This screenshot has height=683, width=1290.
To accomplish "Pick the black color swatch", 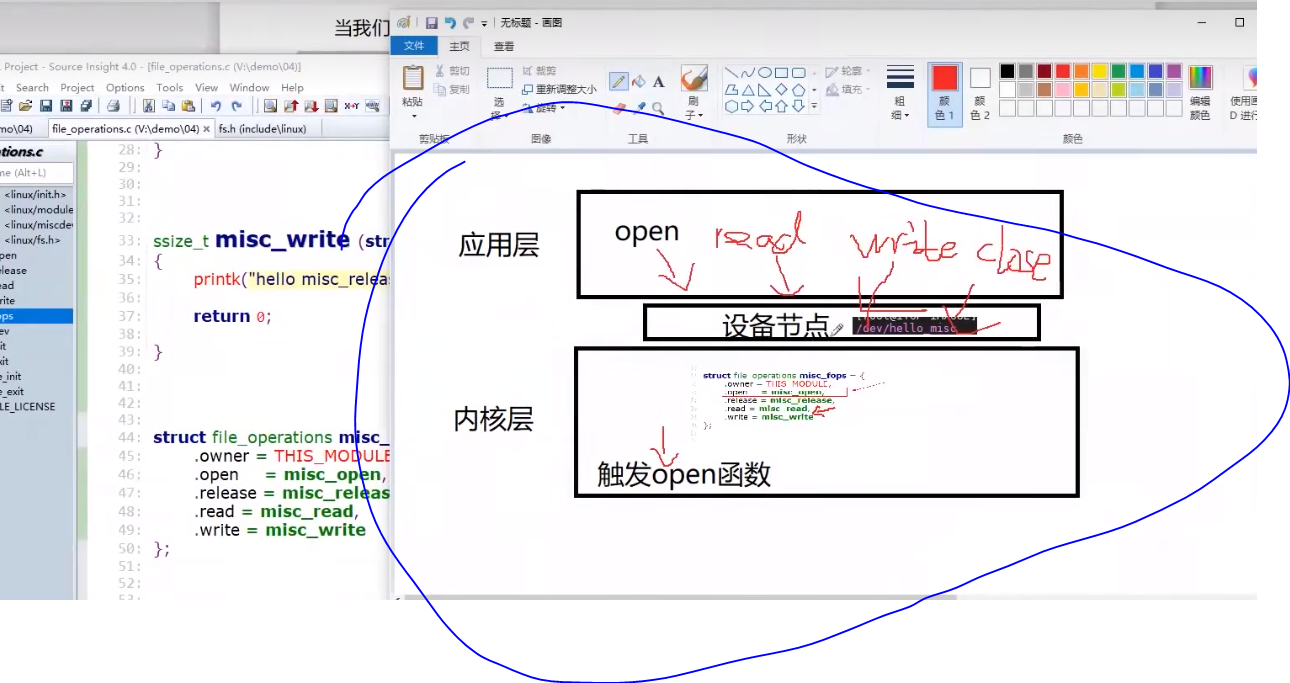I will tap(1007, 71).
